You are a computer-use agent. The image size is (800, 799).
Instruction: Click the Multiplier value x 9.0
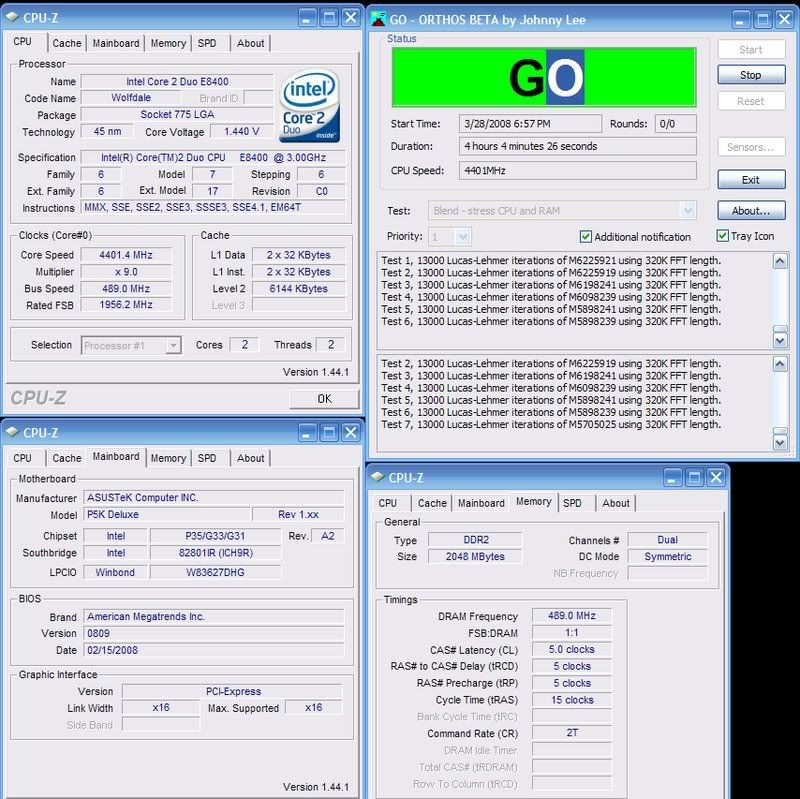126,271
